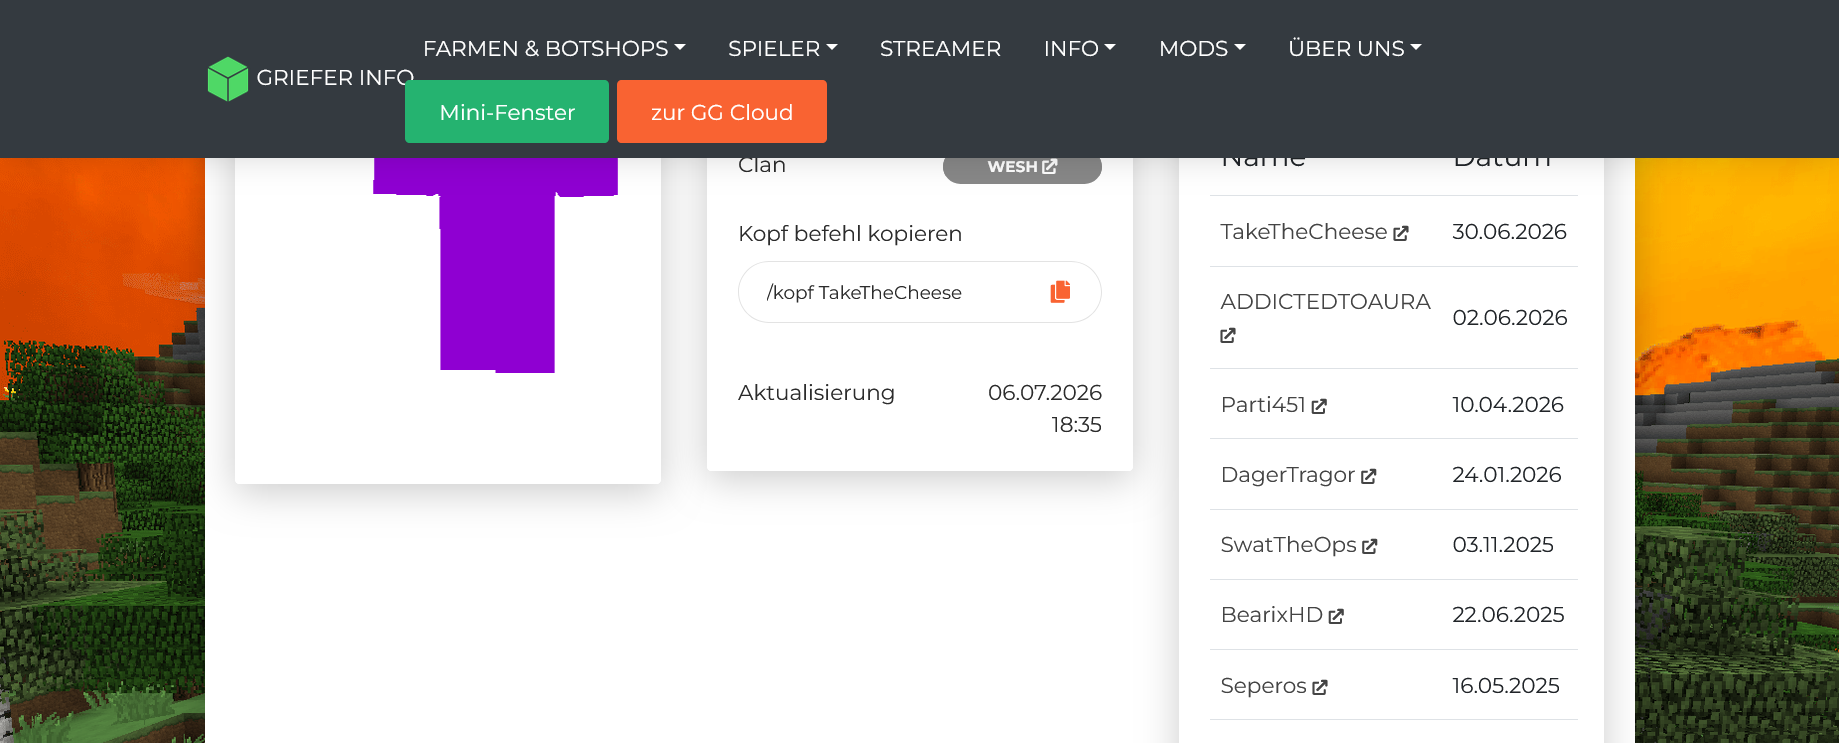Click the green cube Griefer Info logo

228,78
